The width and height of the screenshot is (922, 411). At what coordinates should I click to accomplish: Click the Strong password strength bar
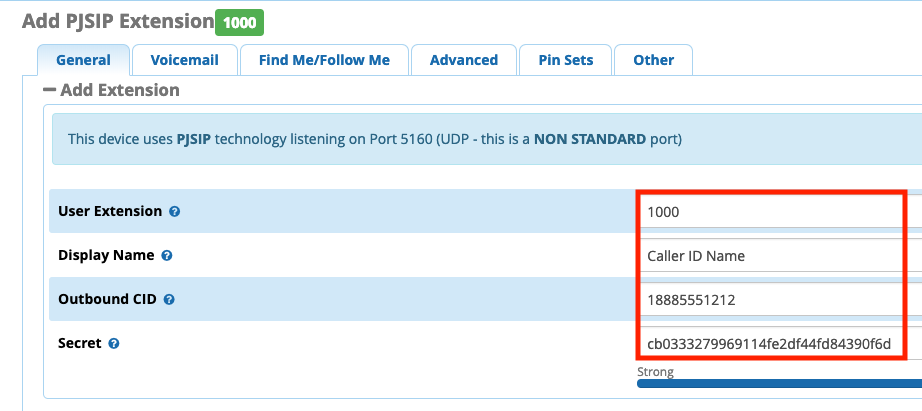tap(780, 384)
